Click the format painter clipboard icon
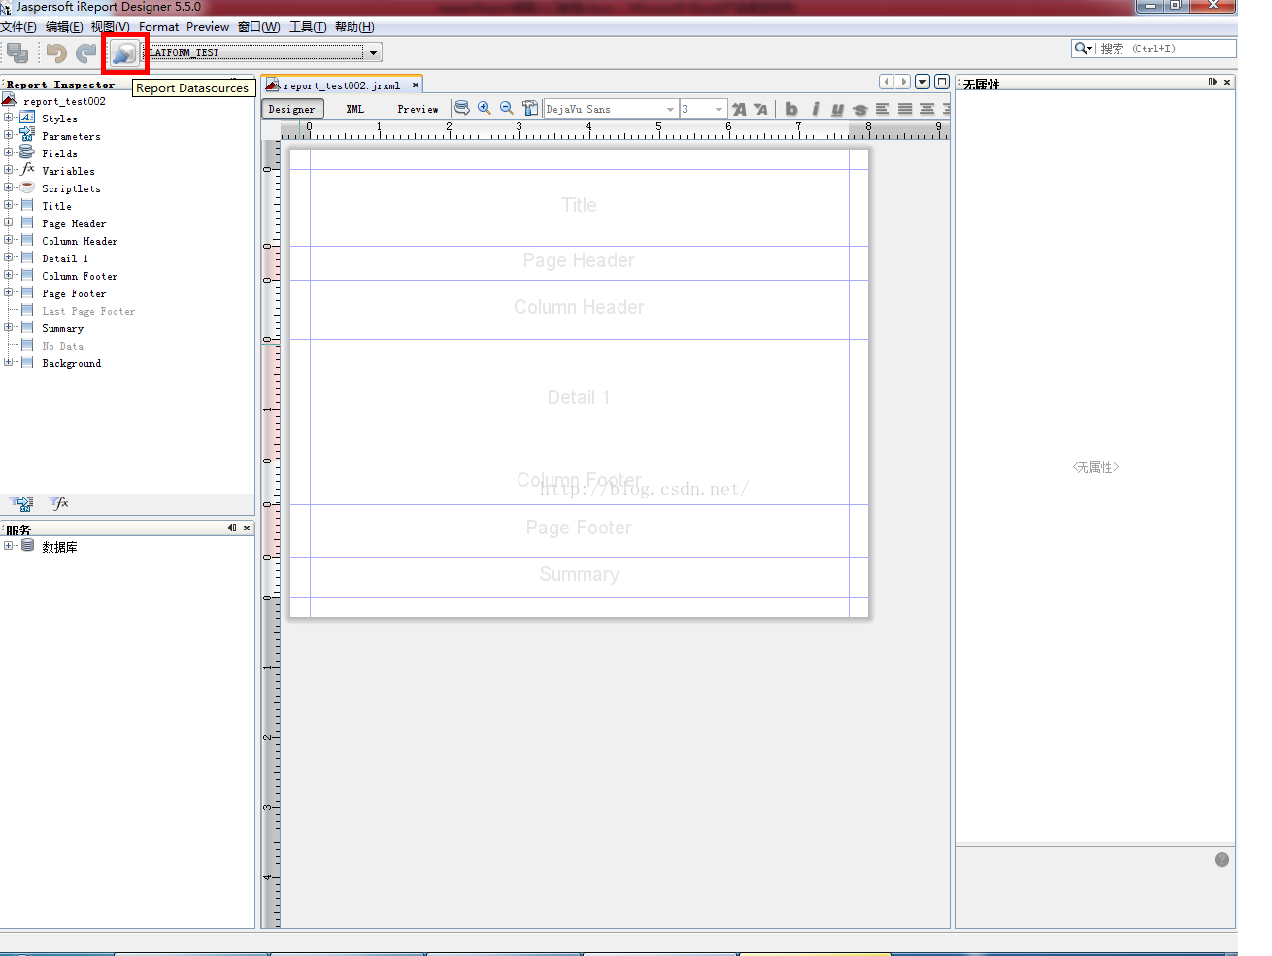This screenshot has width=1272, height=956. 530,108
